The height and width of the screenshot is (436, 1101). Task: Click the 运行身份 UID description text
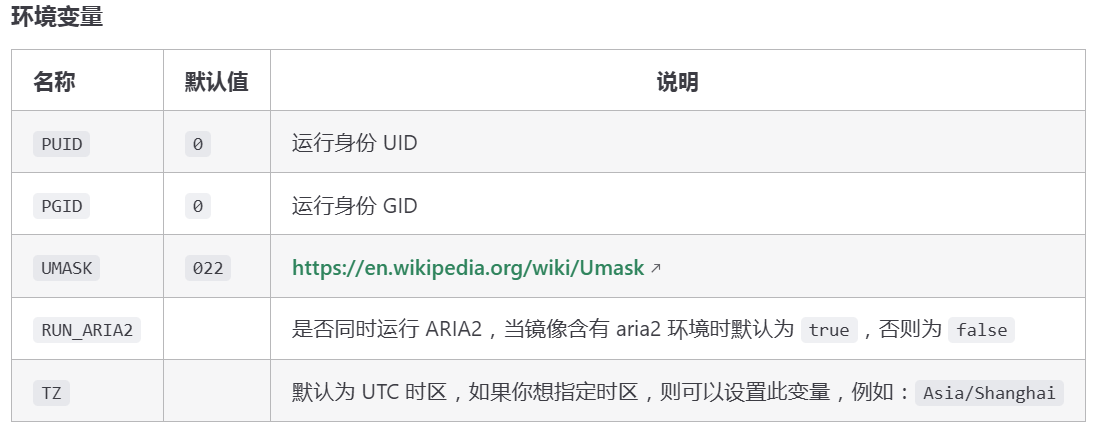355,143
